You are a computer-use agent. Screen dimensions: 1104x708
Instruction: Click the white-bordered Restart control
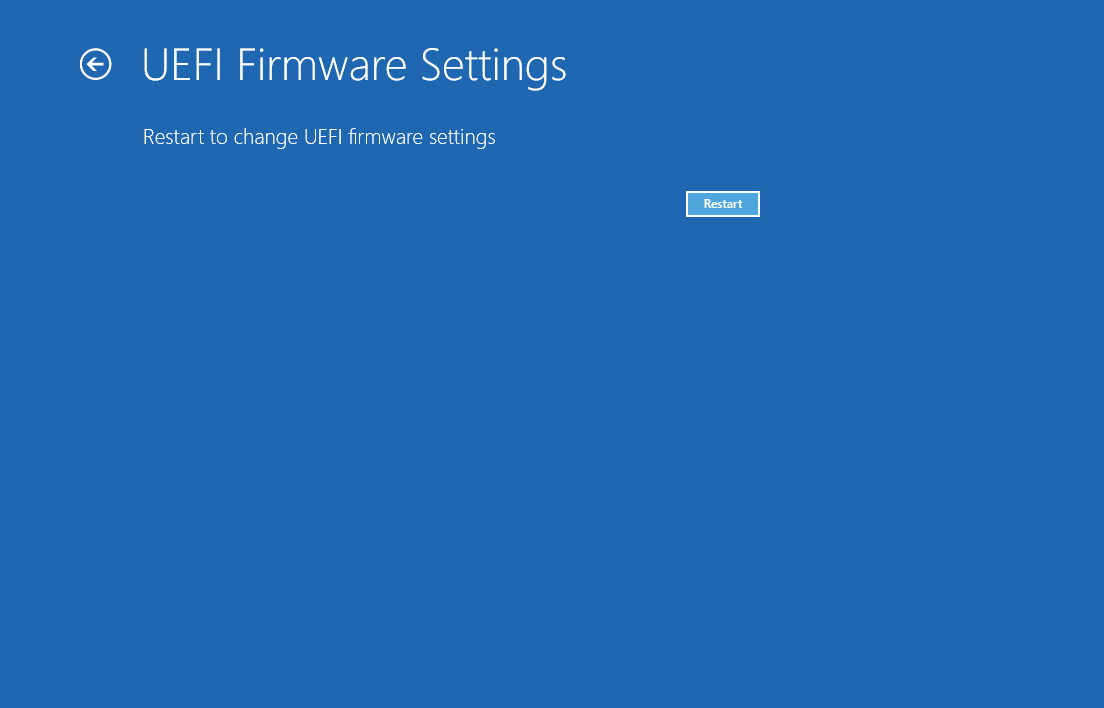pos(722,203)
